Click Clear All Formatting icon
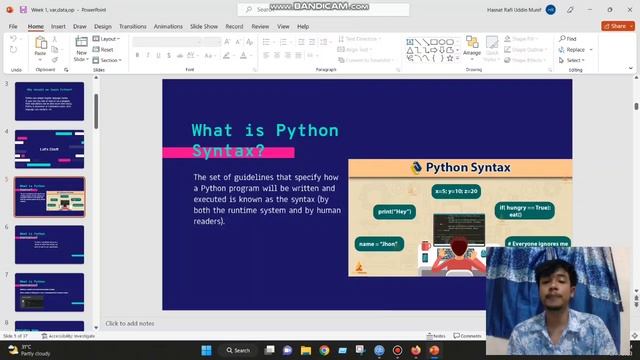Screen dimensions: 640x360 pyautogui.click(x=249, y=42)
